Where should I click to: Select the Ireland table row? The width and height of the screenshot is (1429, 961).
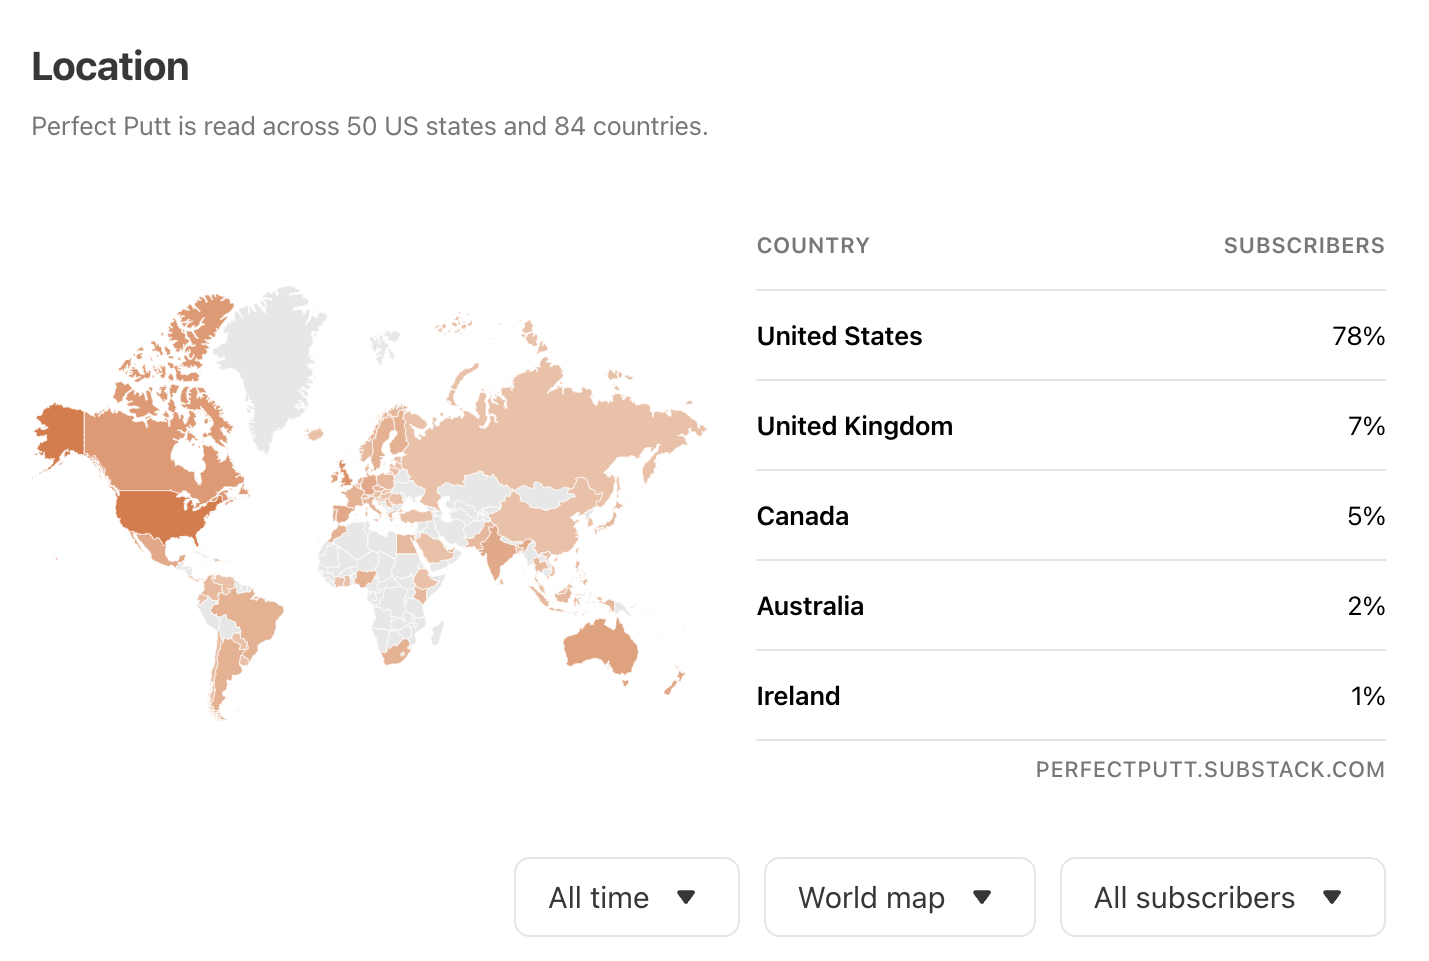pyautogui.click(x=1070, y=696)
